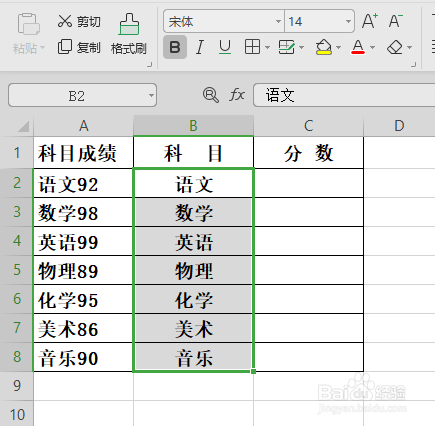Viewport: 435px width, 426px height.
Task: Increase font size with A+ icon
Action: [x=370, y=21]
